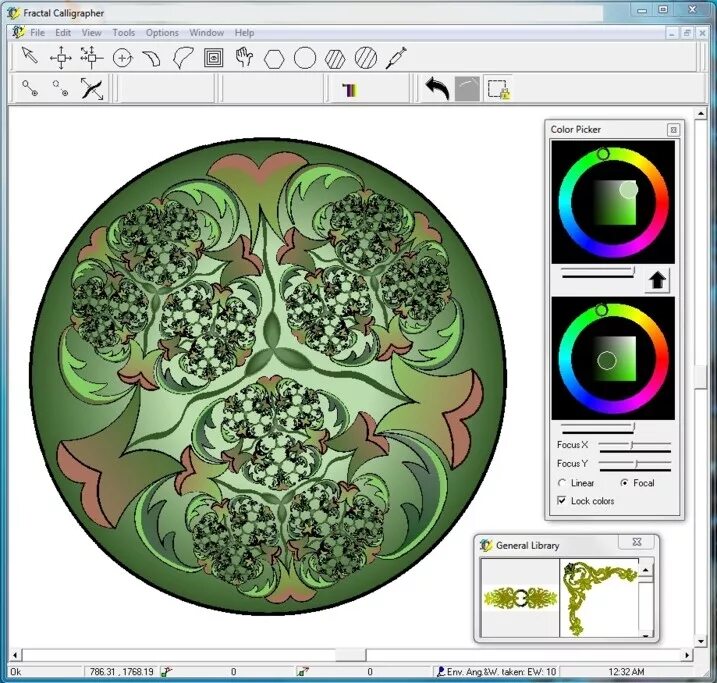Select the corner flourish library thumbnail

(599, 598)
